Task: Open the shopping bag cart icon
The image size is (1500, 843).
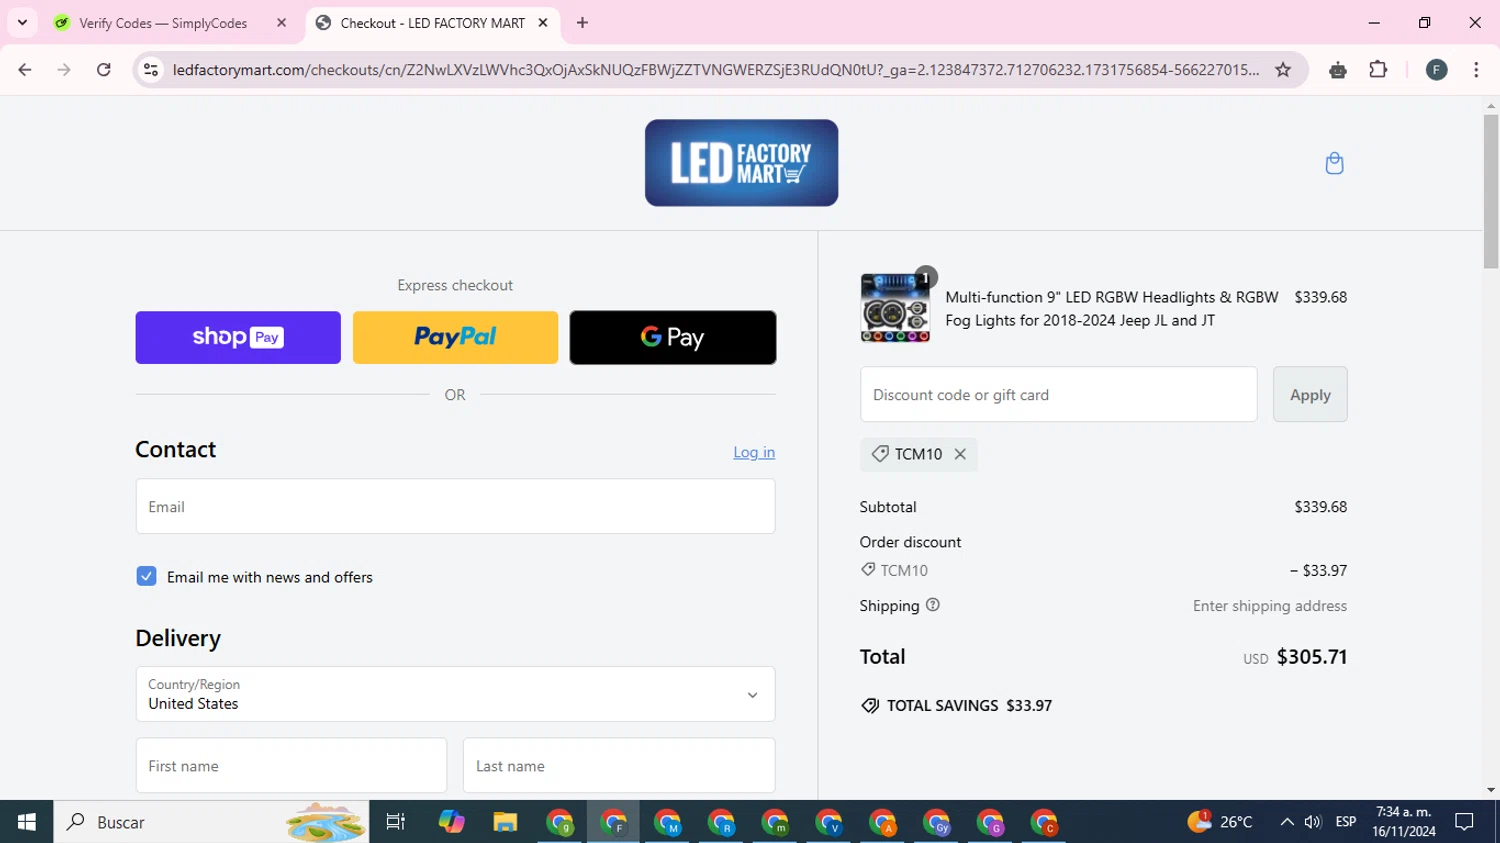Action: tap(1334, 163)
